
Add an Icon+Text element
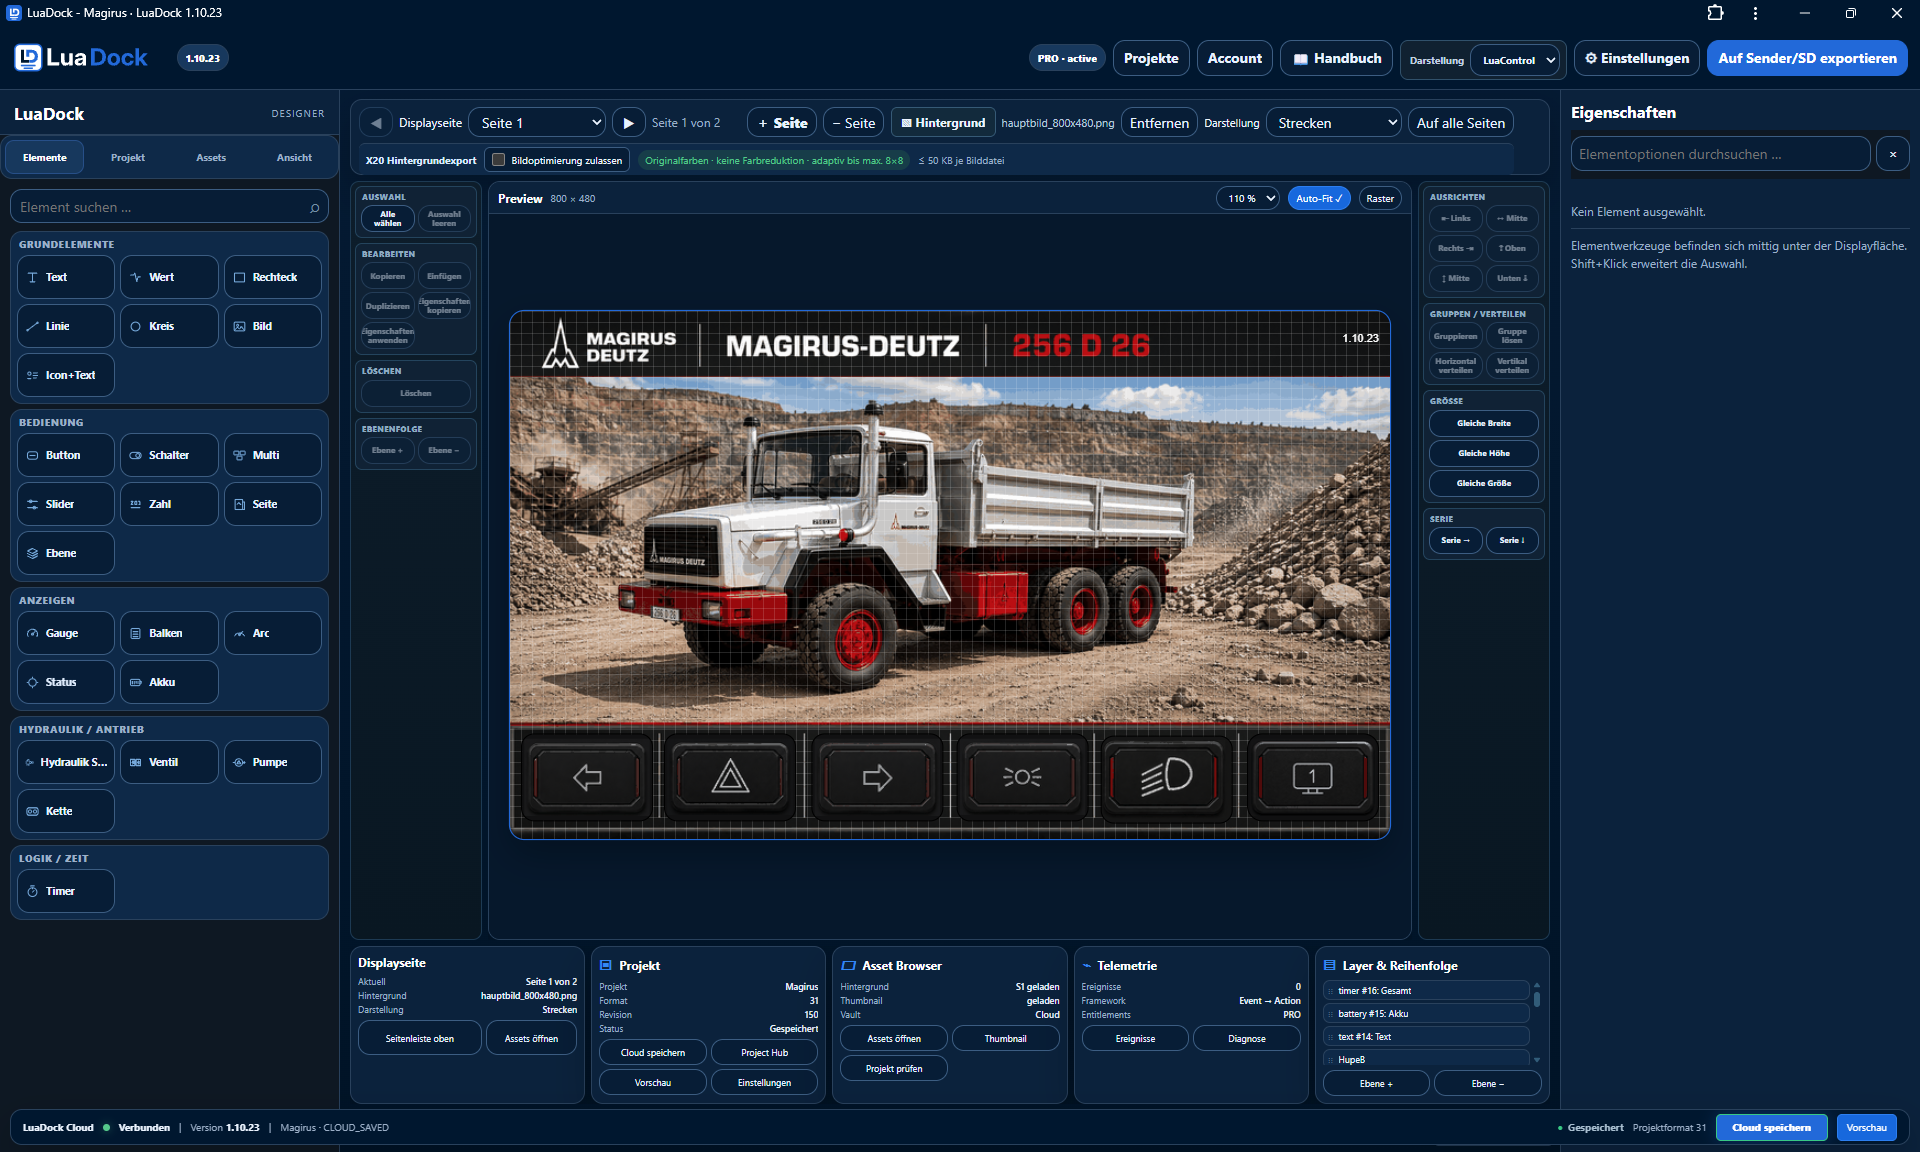(66, 375)
